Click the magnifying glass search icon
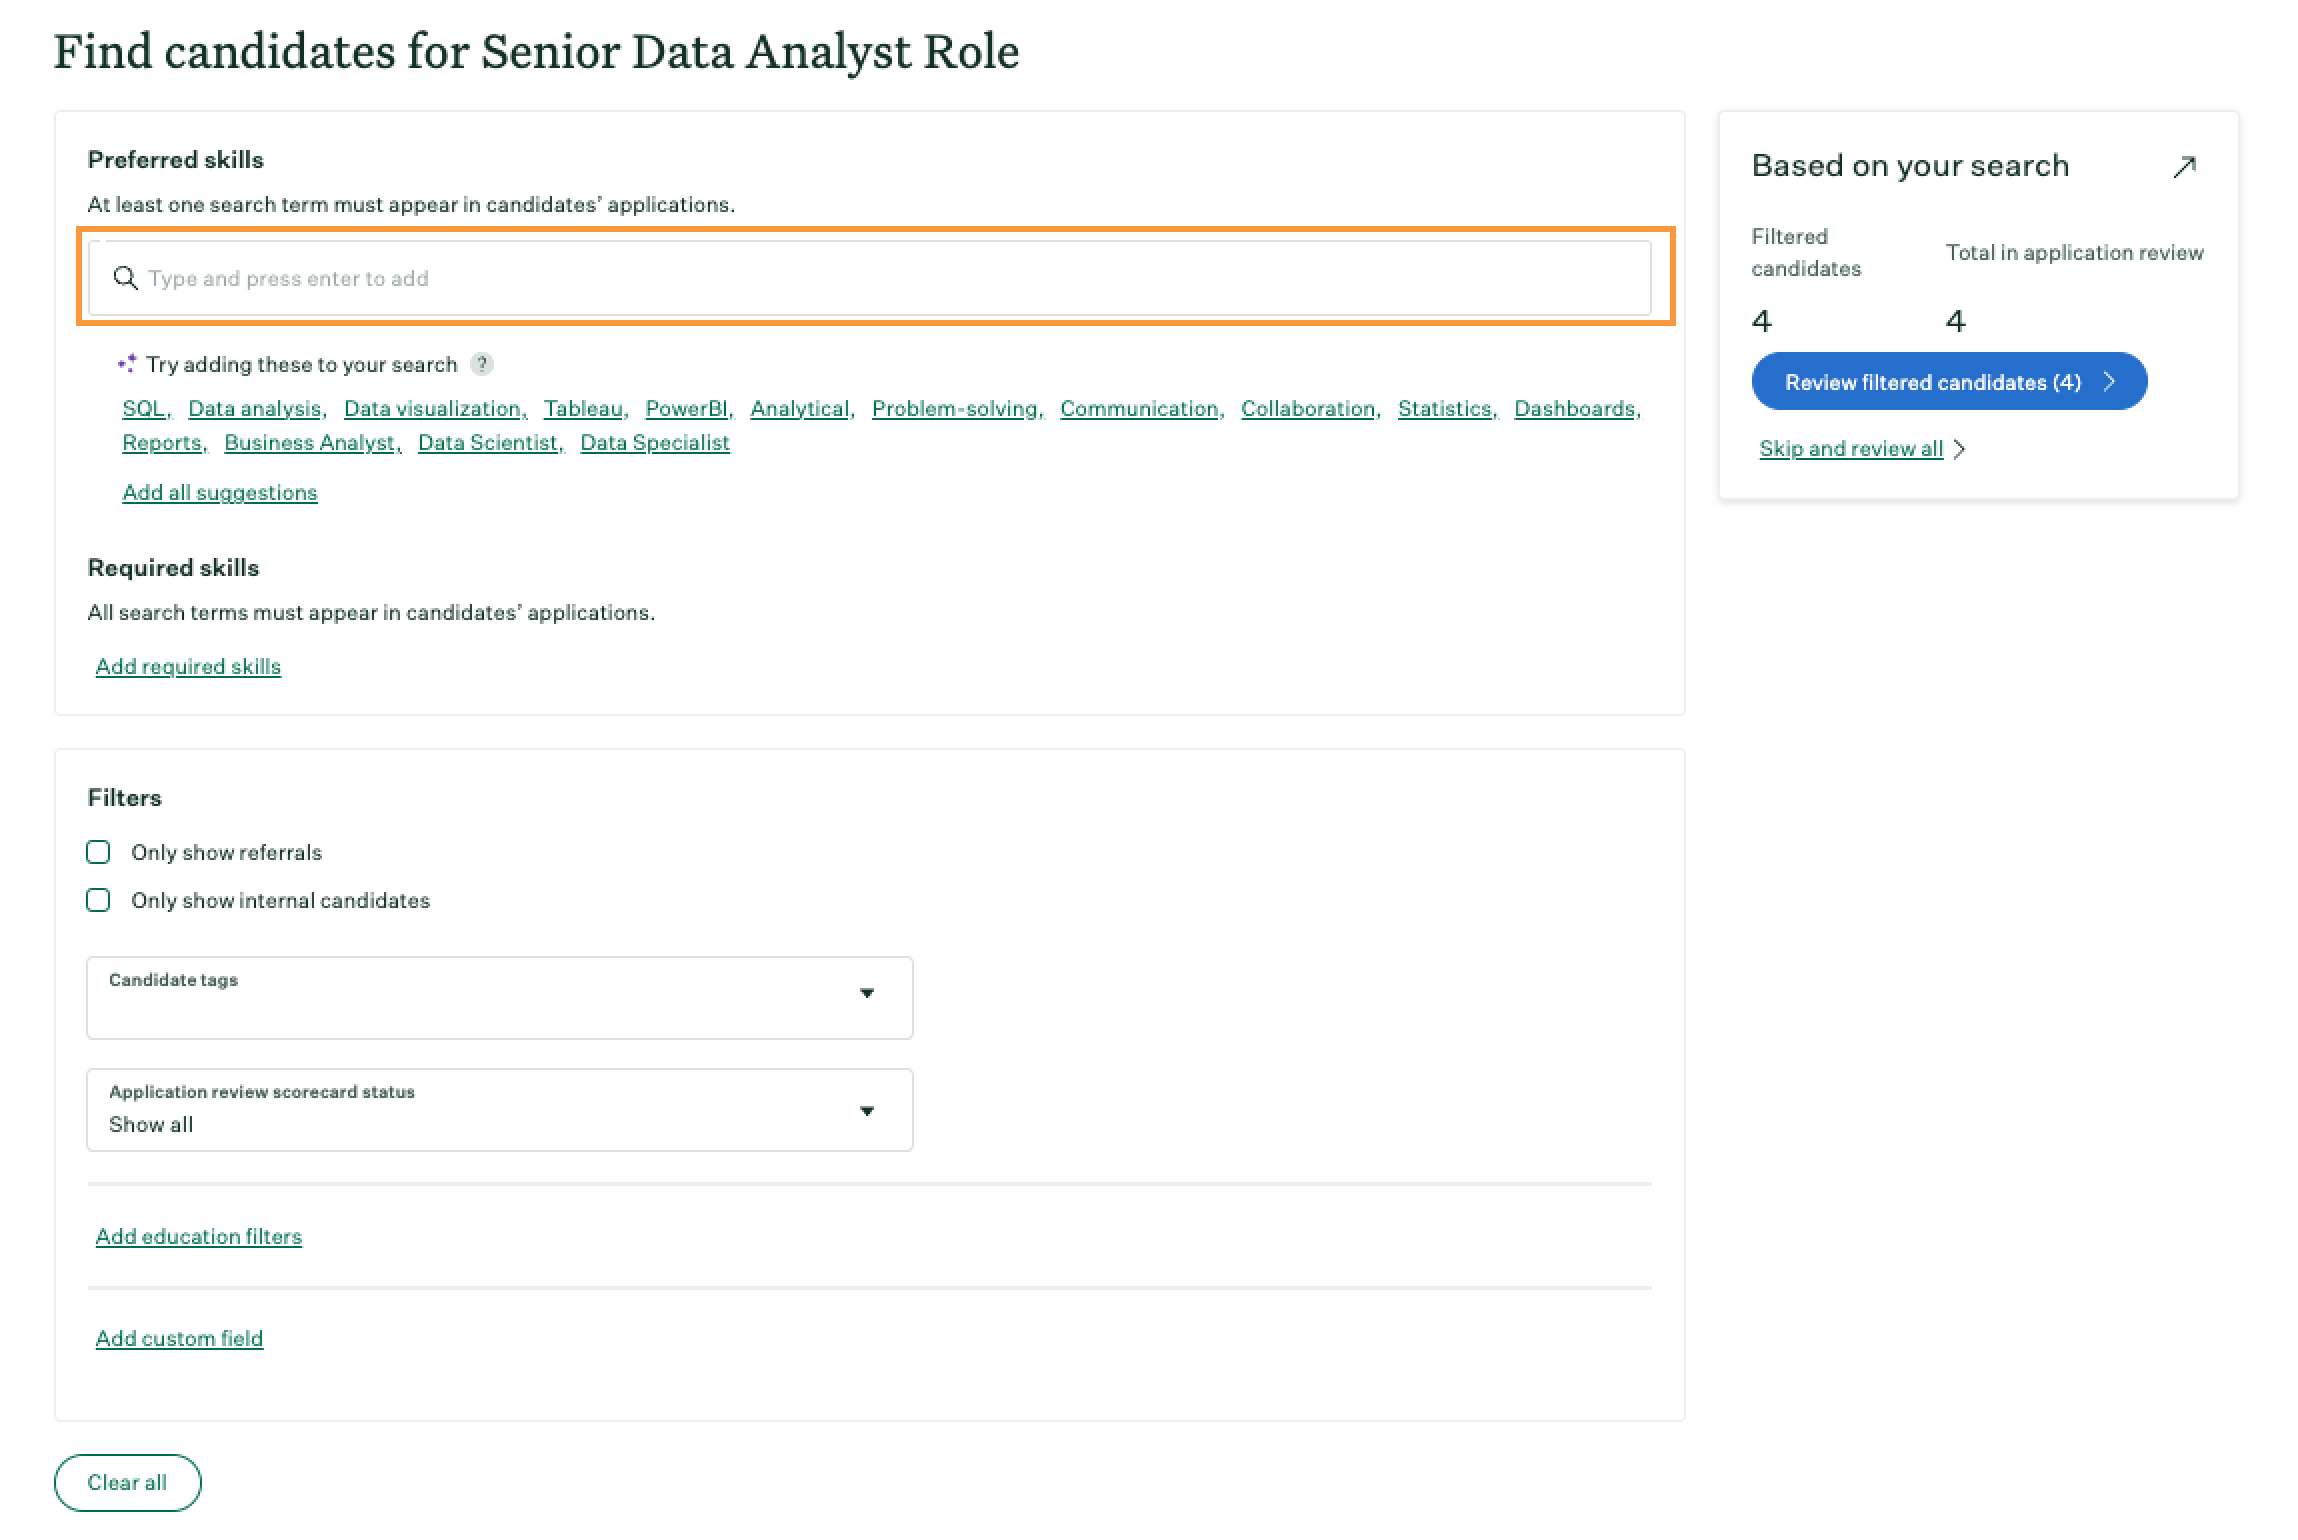2298x1540 pixels. pyautogui.click(x=125, y=278)
